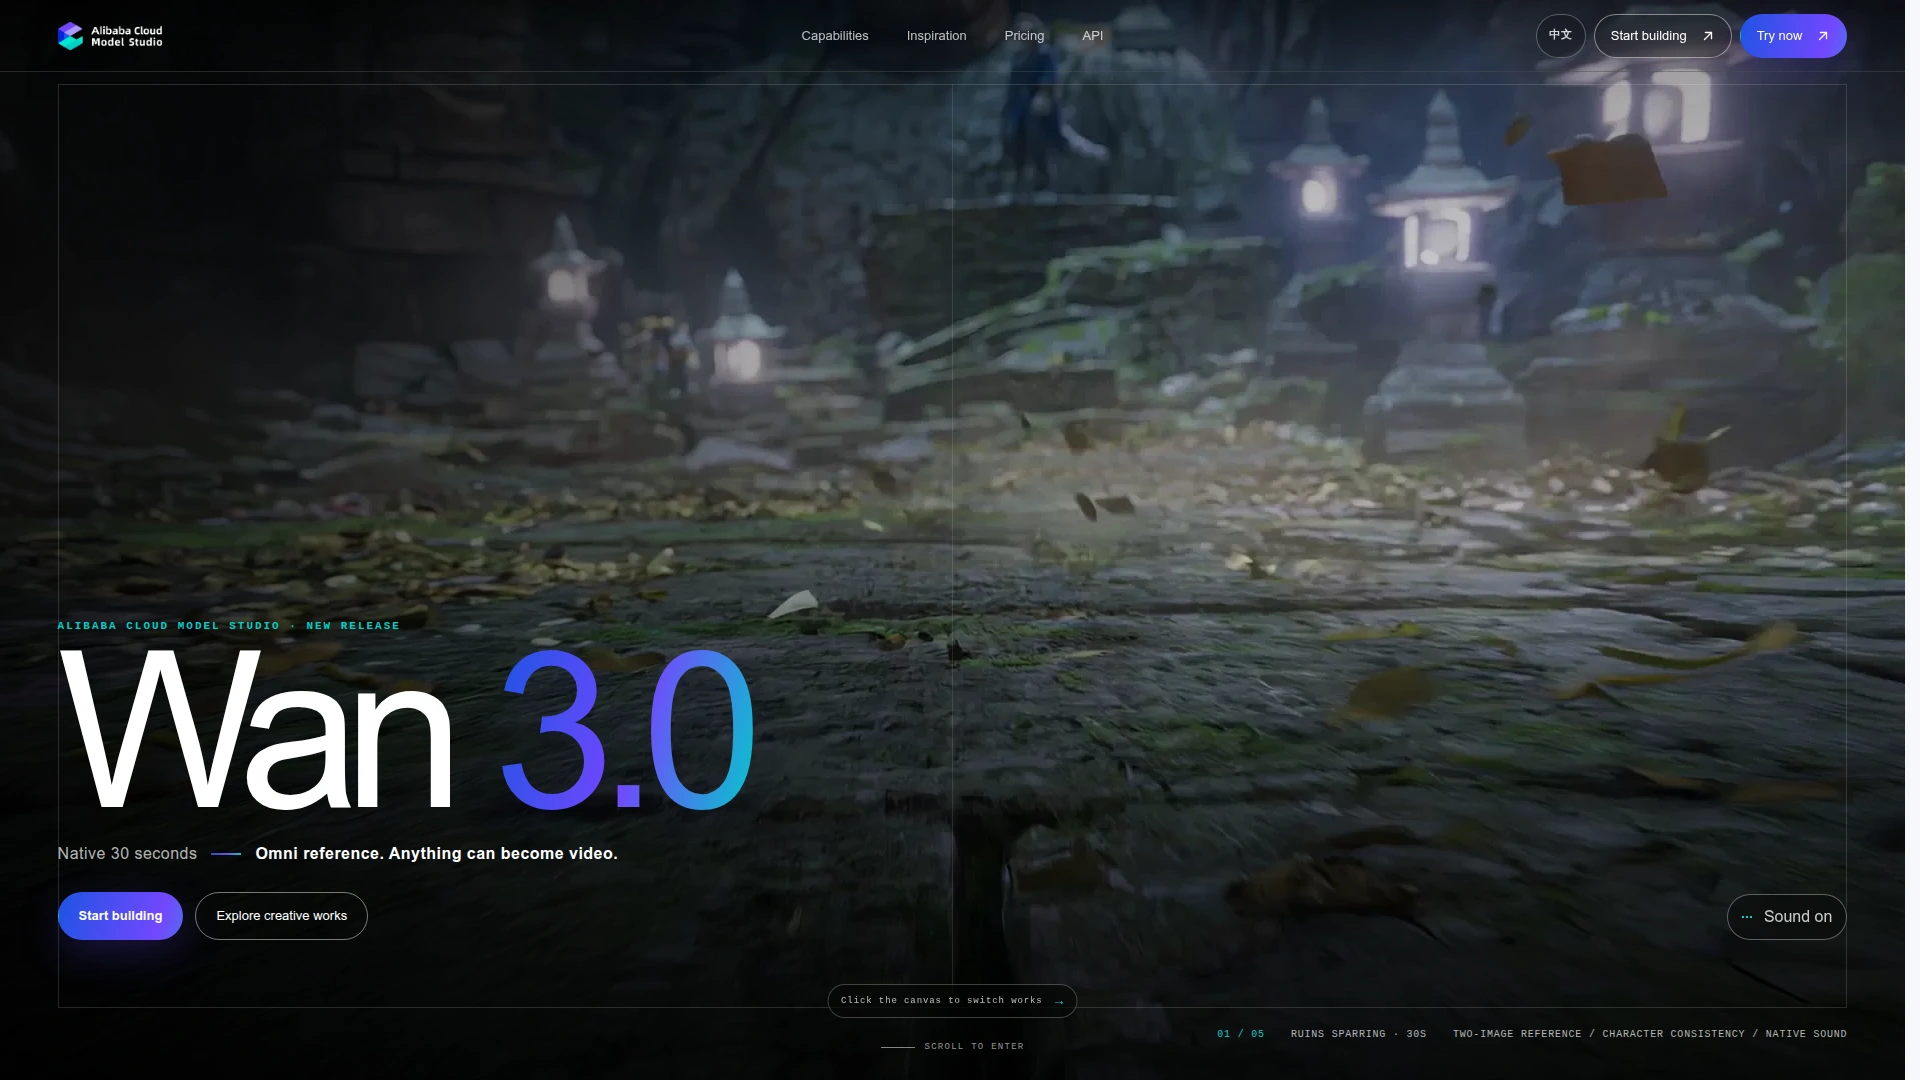This screenshot has width=1920, height=1080.
Task: Click the 'Native 30 seconds' text
Action: 127,854
